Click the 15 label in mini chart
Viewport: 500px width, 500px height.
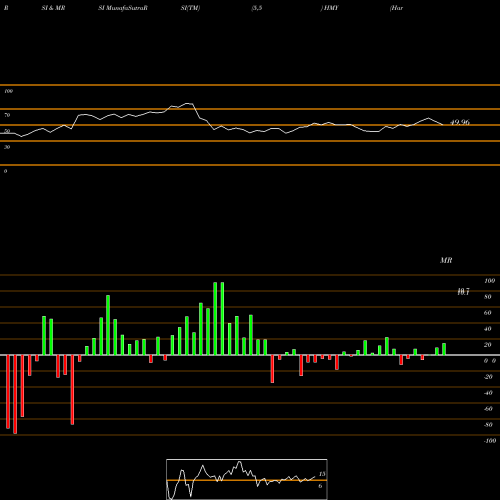(x=322, y=474)
